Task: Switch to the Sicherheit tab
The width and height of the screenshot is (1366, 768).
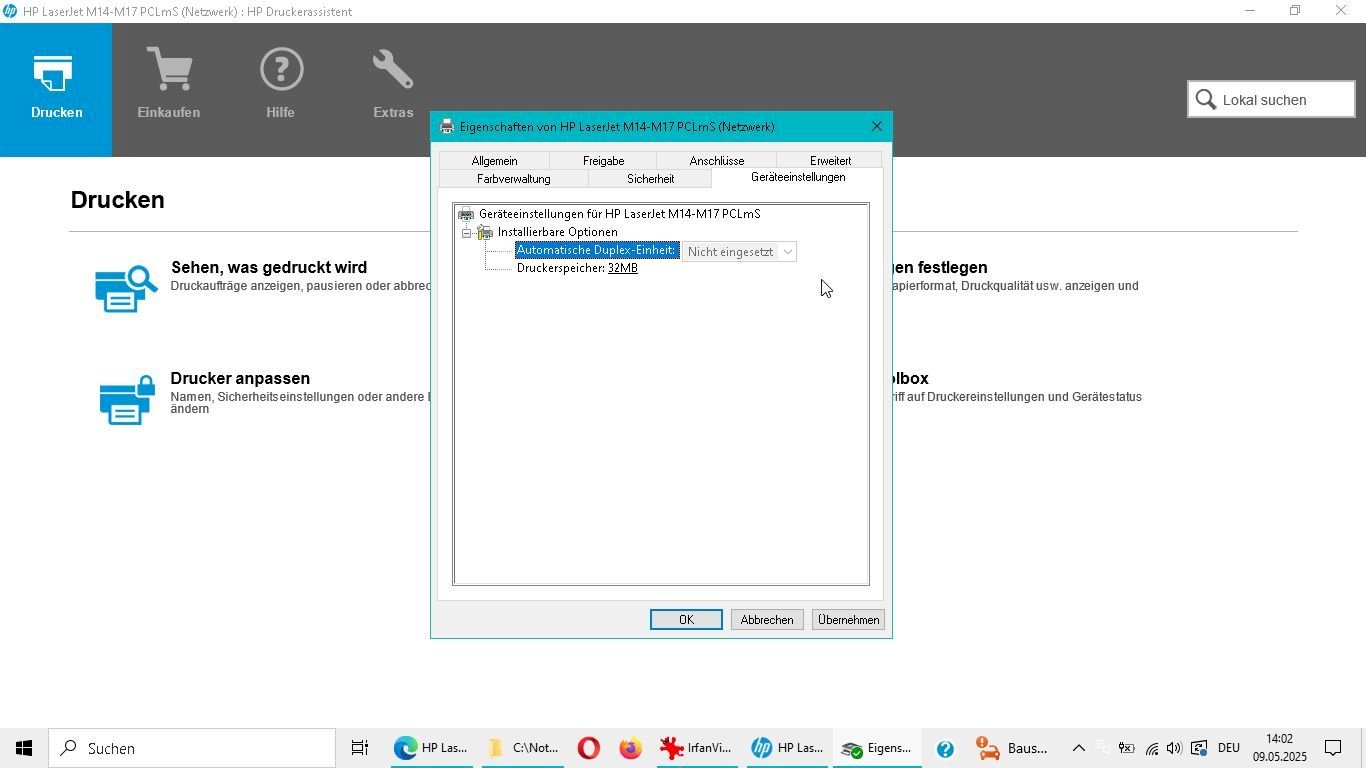Action: [x=650, y=179]
